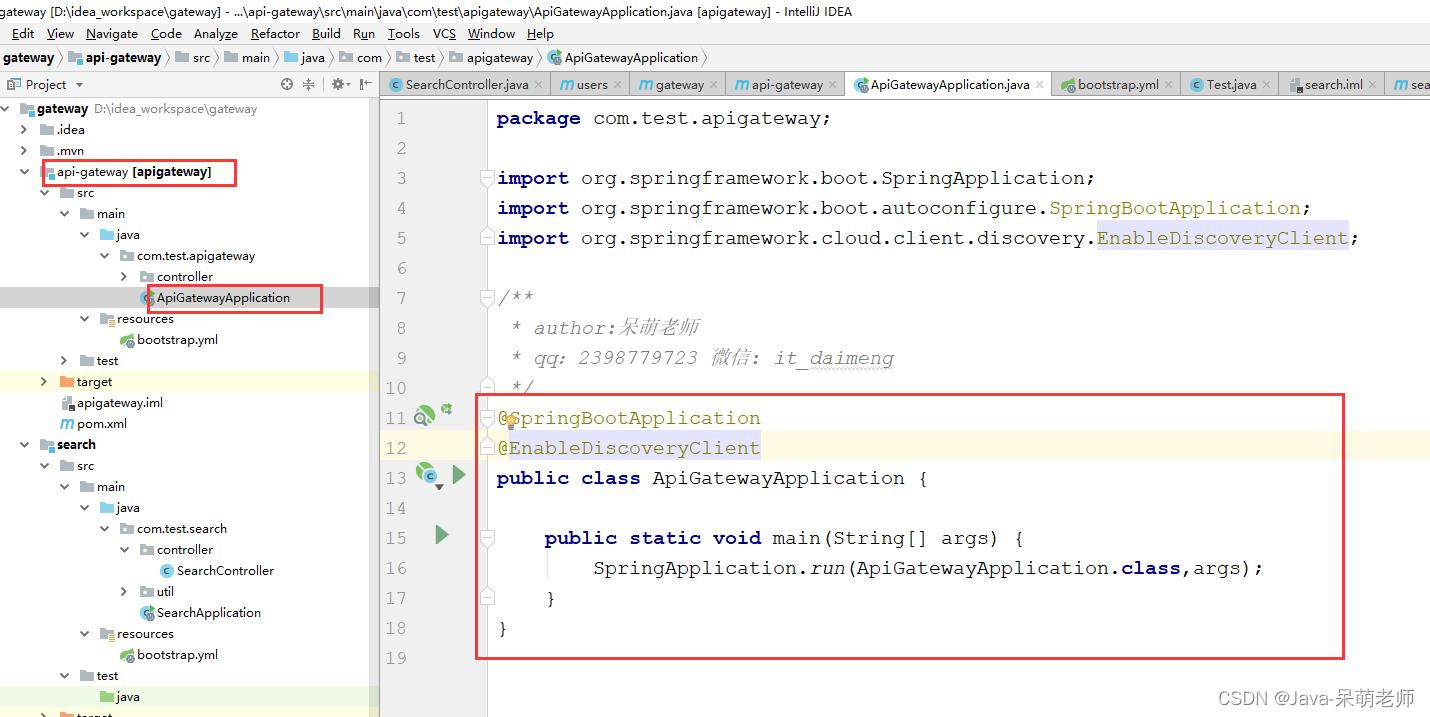This screenshot has width=1430, height=717.
Task: Expand the target folder in the tree
Action: 44,382
